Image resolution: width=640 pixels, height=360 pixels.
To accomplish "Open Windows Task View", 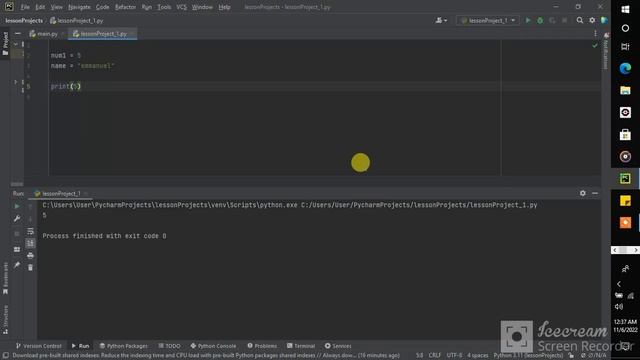I will point(625,47).
